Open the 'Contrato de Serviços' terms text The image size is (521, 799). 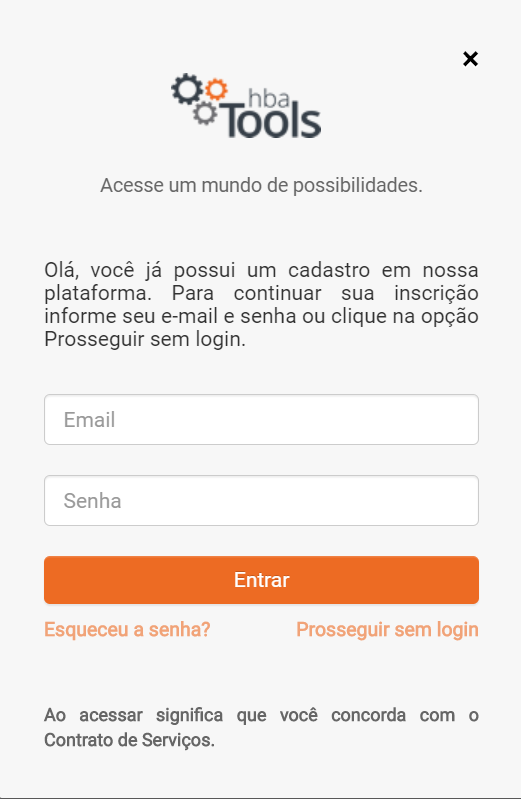tap(129, 740)
